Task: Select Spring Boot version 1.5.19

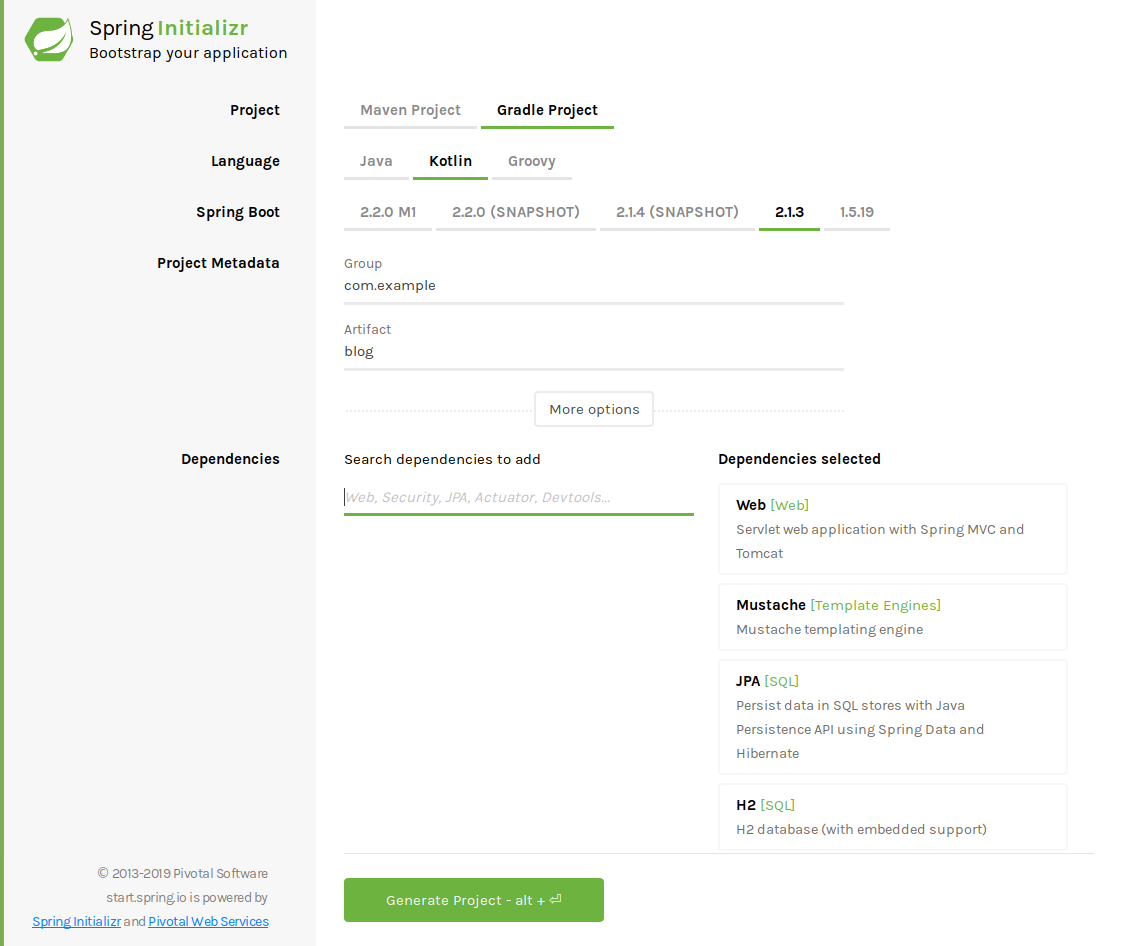Action: (856, 212)
